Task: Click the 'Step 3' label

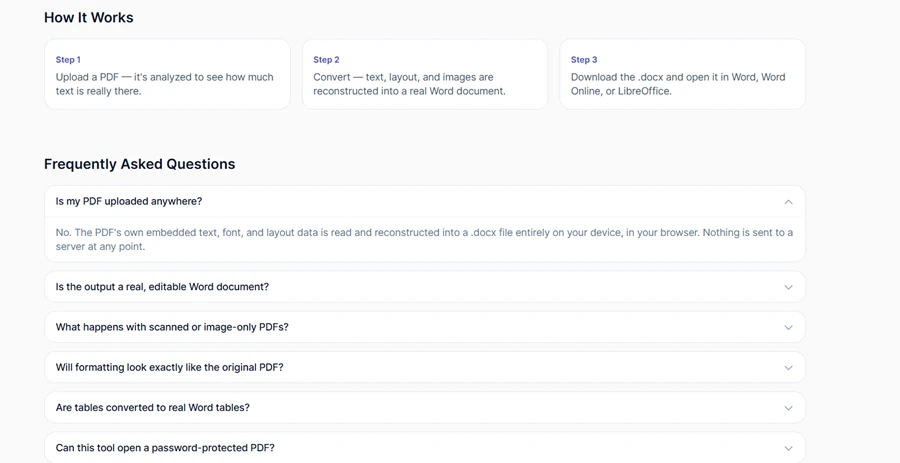Action: (x=584, y=60)
